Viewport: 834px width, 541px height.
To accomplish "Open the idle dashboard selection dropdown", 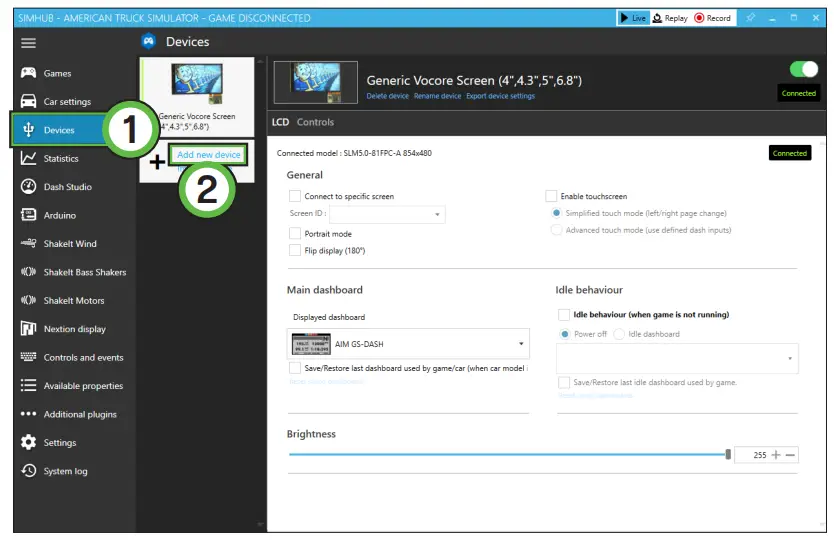I will (677, 358).
